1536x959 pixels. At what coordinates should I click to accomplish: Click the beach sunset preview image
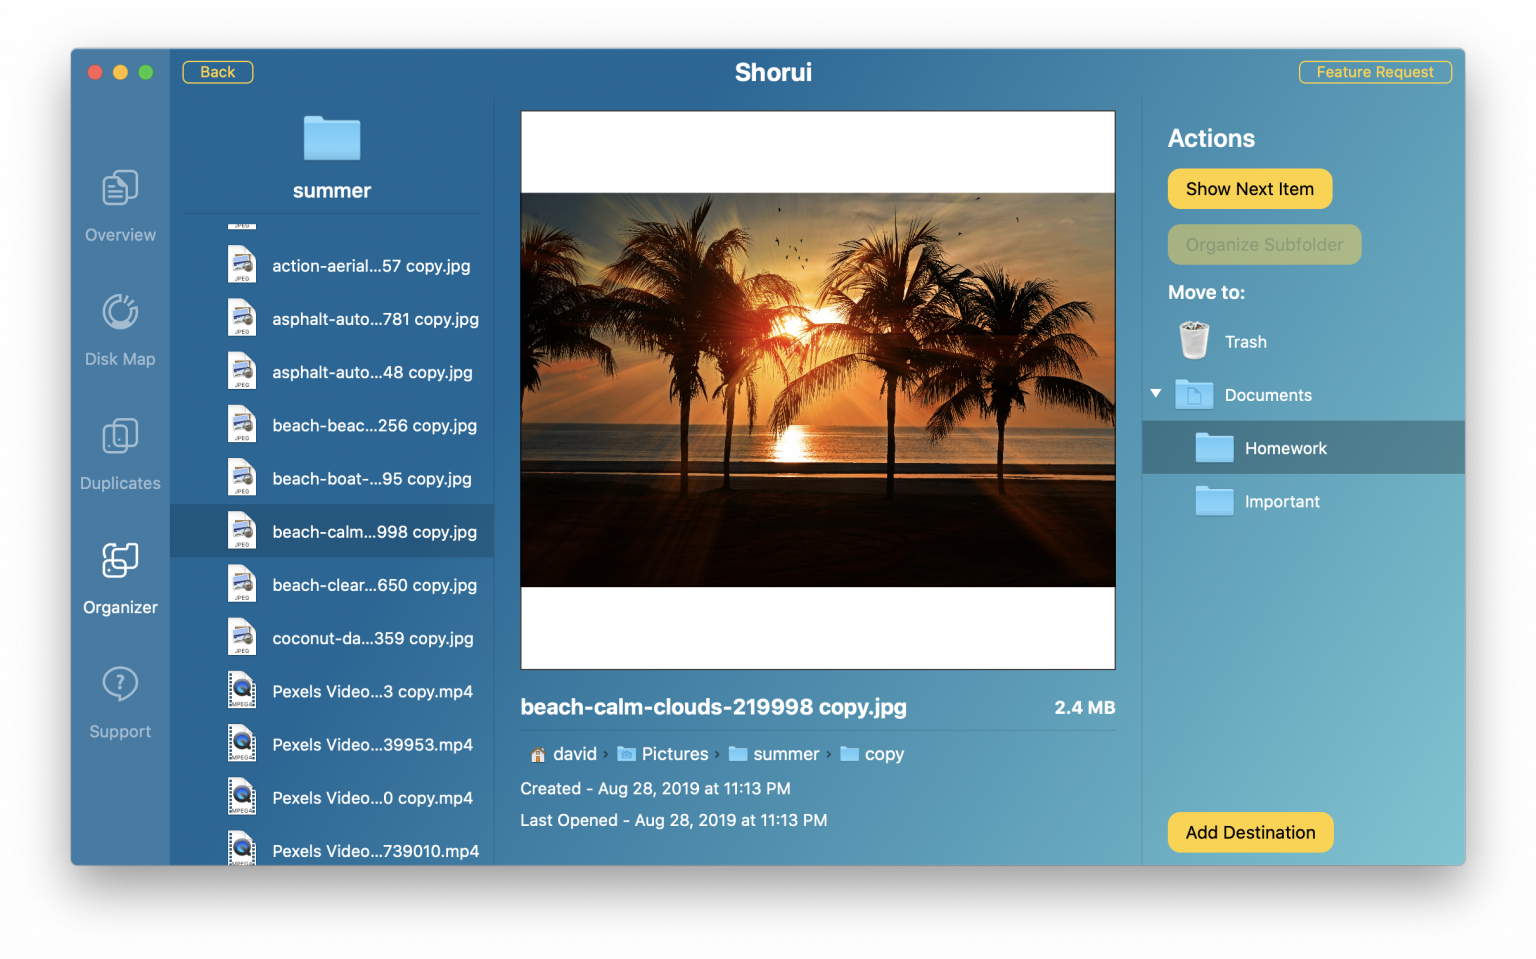pyautogui.click(x=817, y=389)
